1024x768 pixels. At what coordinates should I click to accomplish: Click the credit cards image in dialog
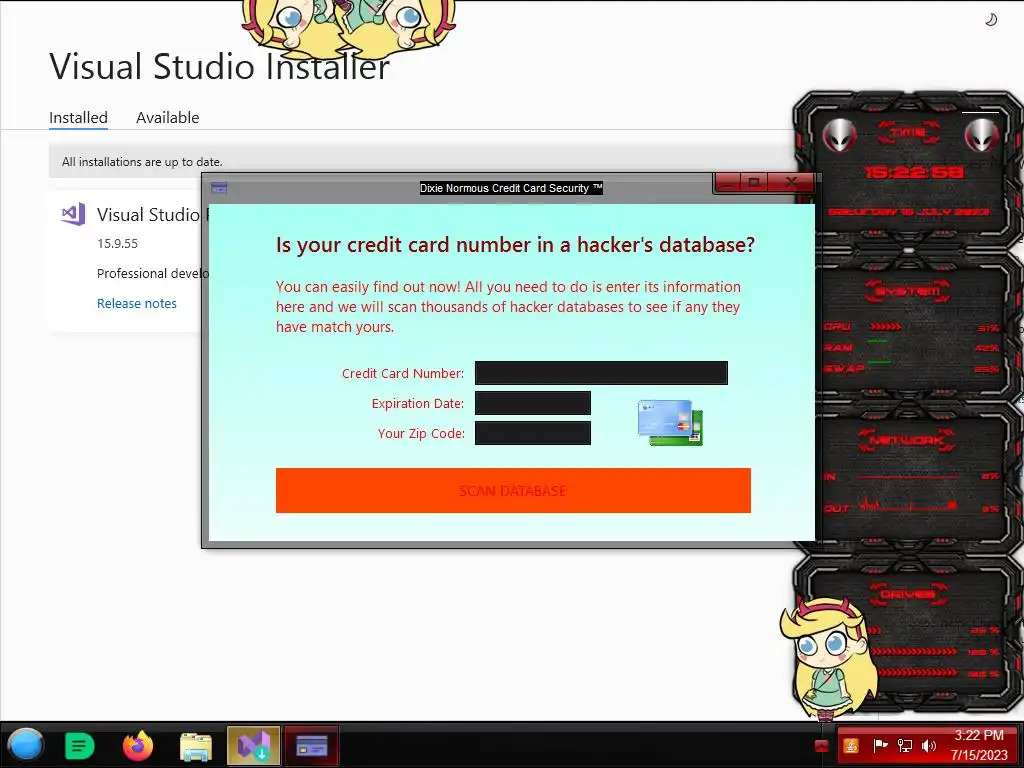pyautogui.click(x=670, y=423)
